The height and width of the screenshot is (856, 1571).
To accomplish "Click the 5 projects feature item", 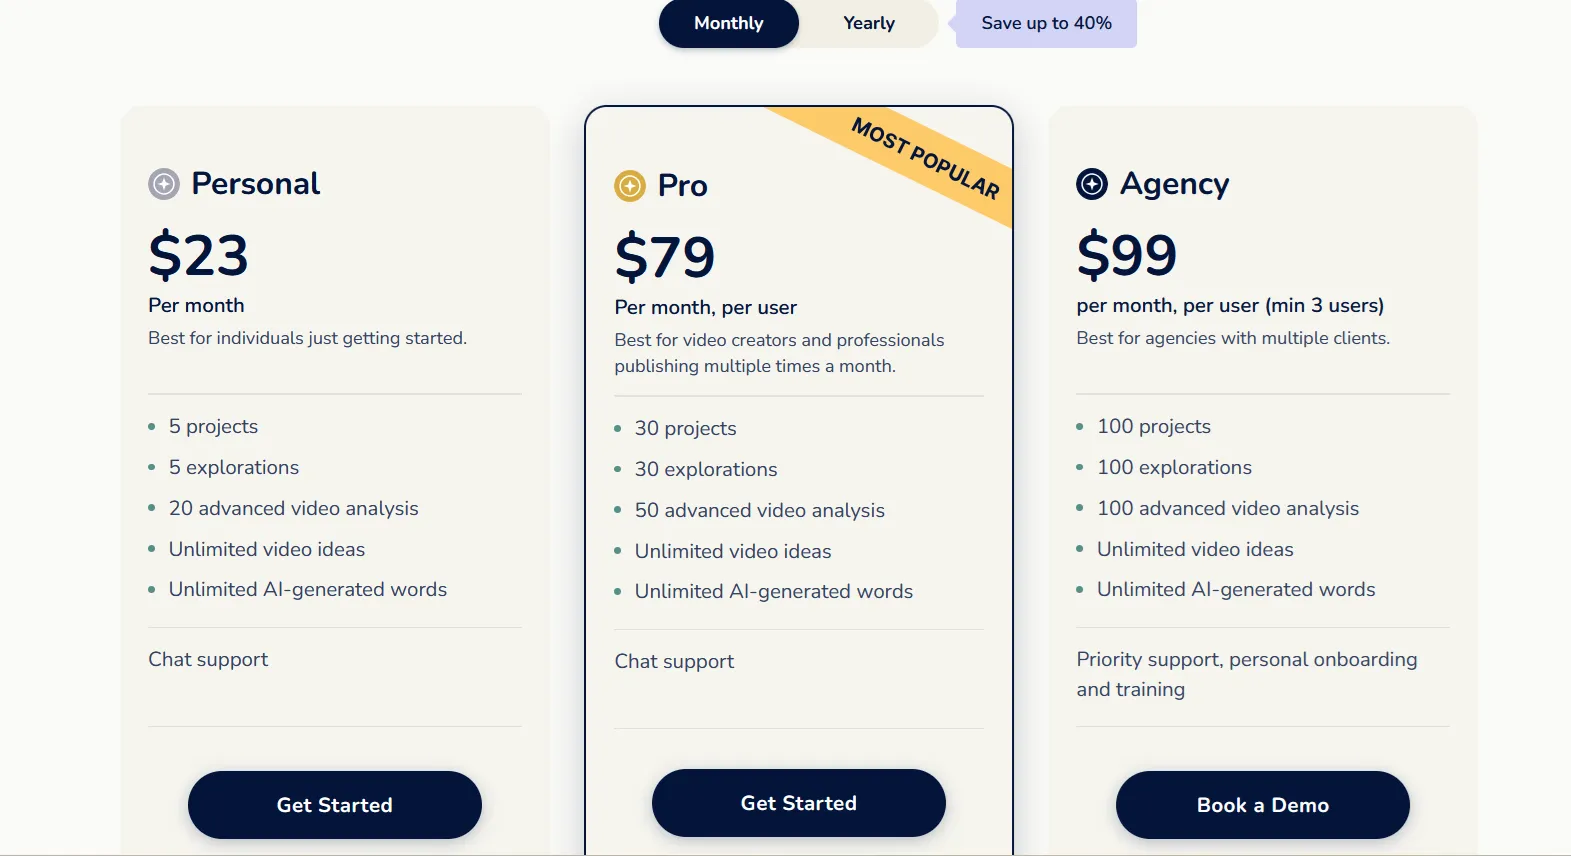I will click(213, 427).
